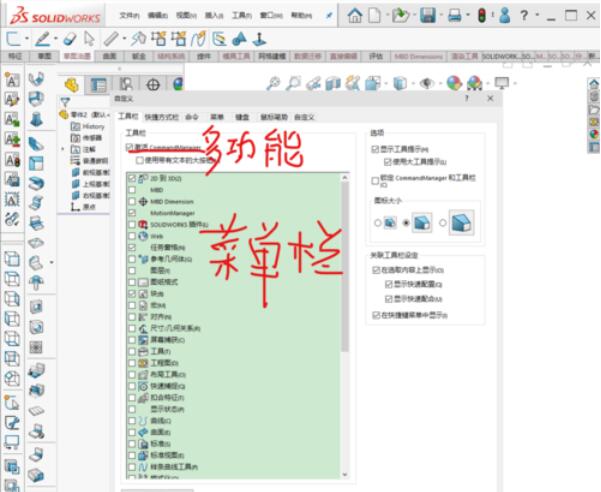The image size is (601, 492).
Task: Toggle the MotionManager checkbox
Action: (132, 213)
